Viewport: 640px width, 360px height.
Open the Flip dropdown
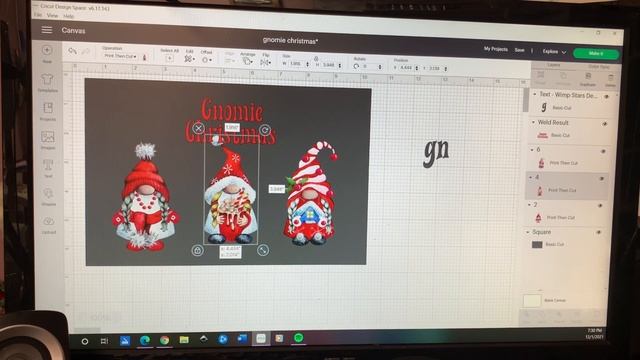(x=265, y=62)
